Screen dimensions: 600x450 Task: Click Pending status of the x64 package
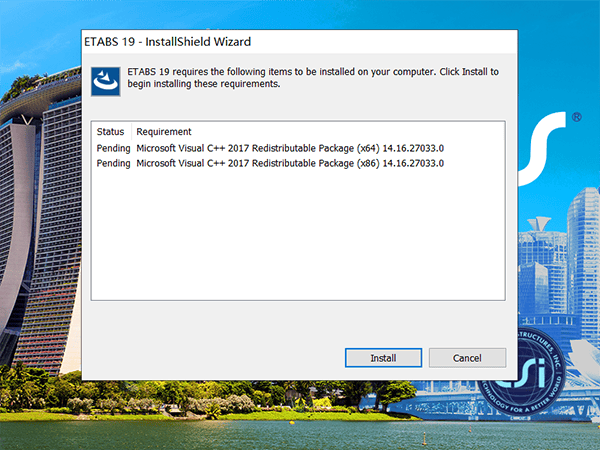click(112, 148)
